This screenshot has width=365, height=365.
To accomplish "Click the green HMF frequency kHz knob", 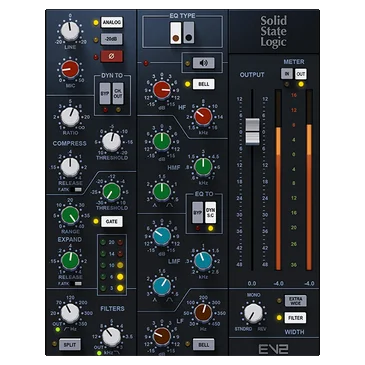I will coord(203,167).
